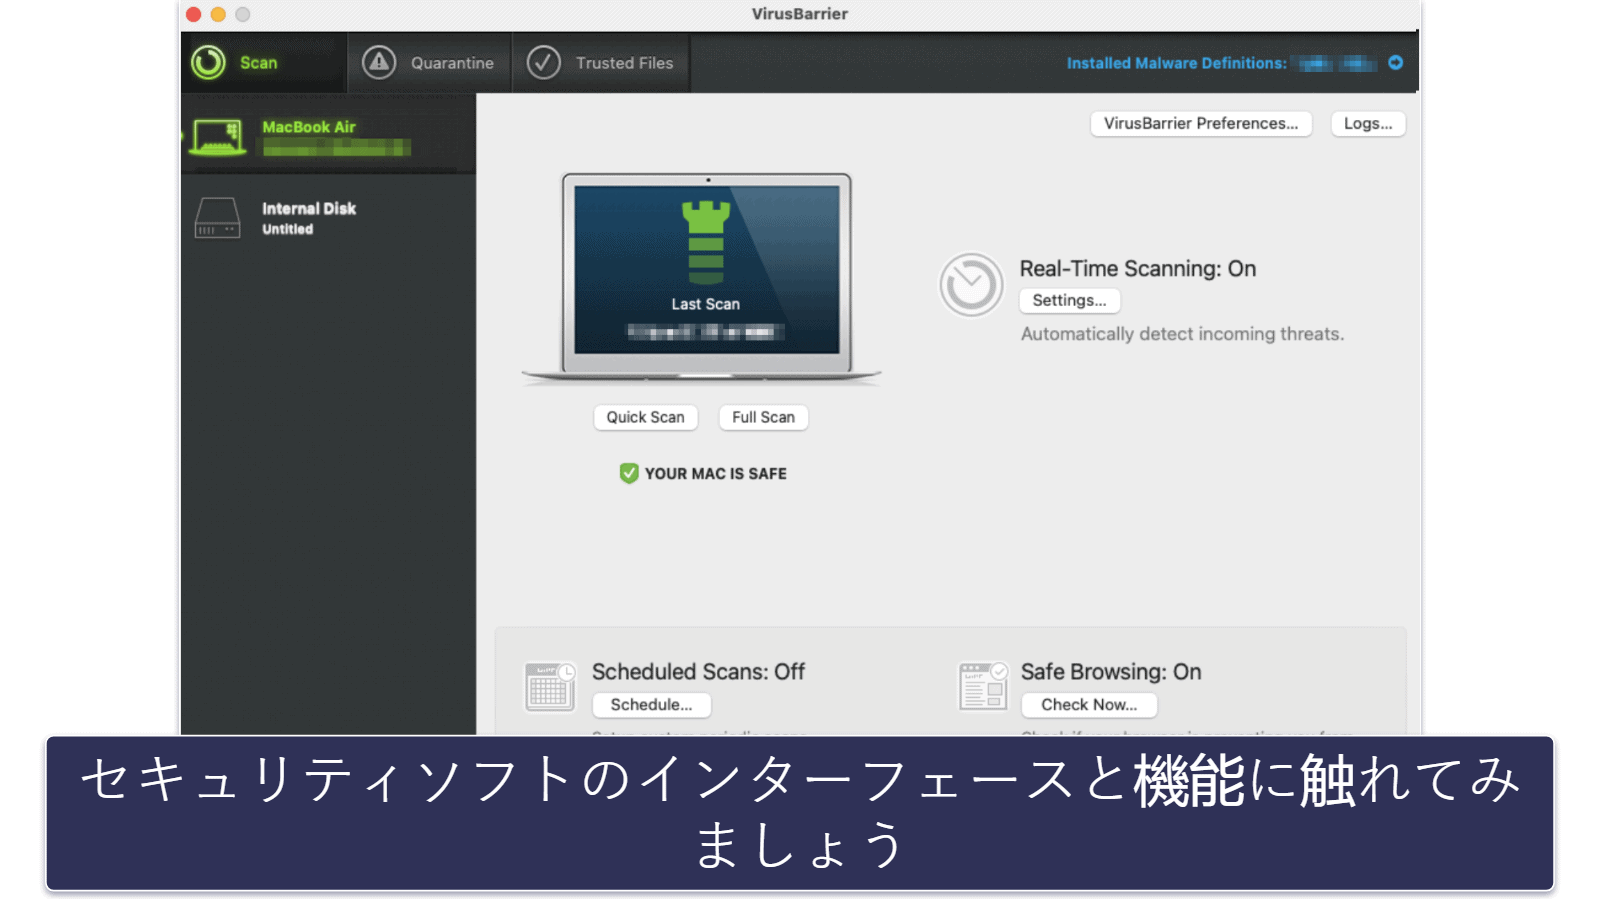Image resolution: width=1599 pixels, height=899 pixels.
Task: Click the green castle tower icon
Action: point(706,242)
